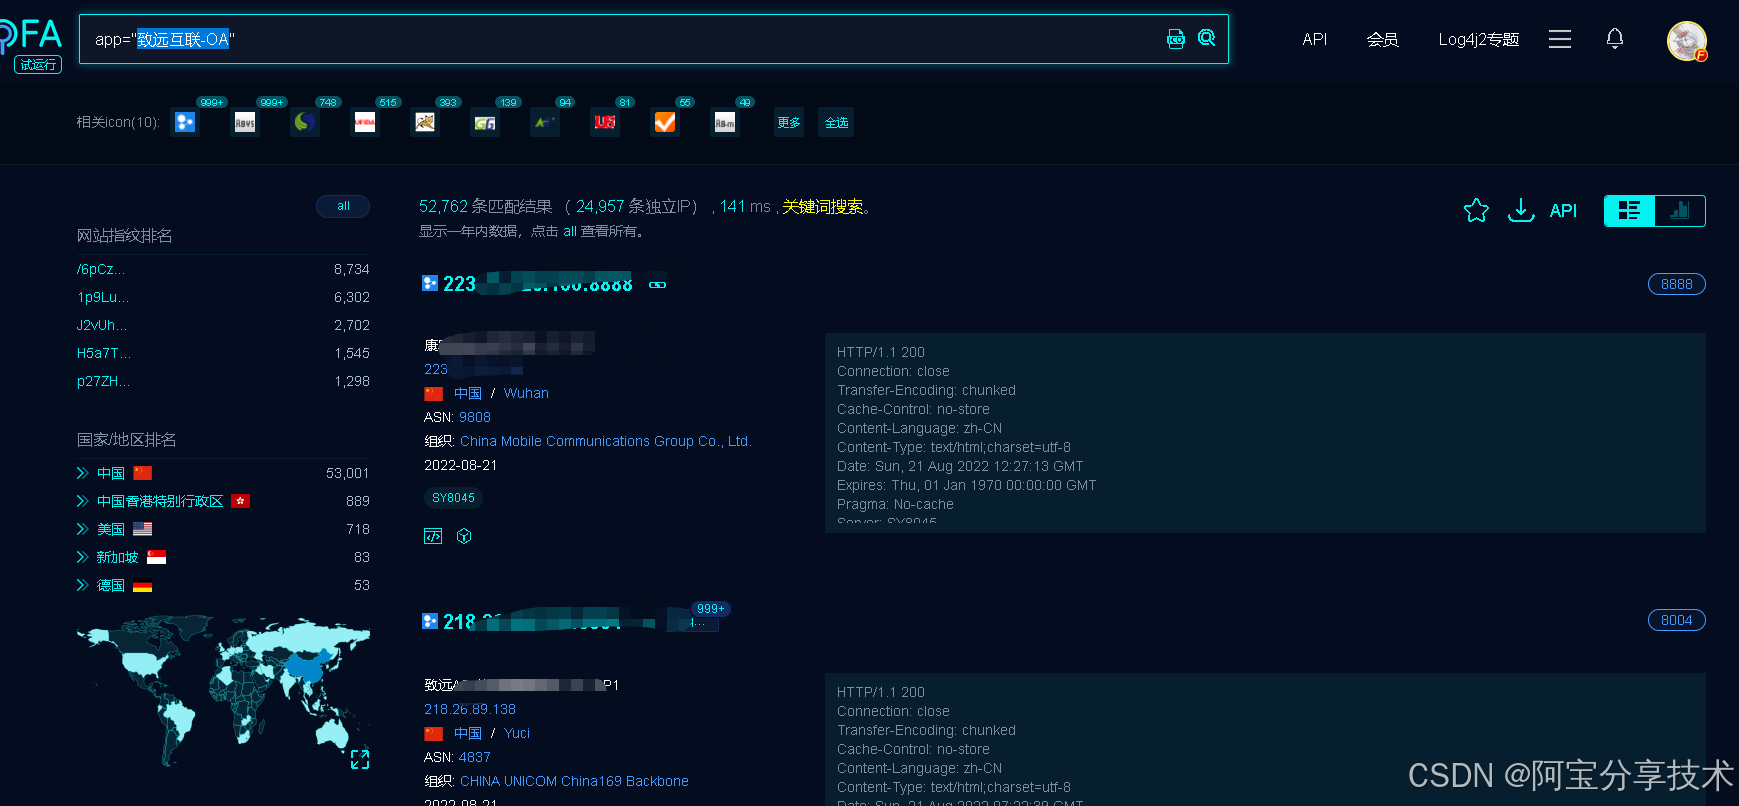Open the second result's 218 host link
The image size is (1739, 806).
(533, 621)
